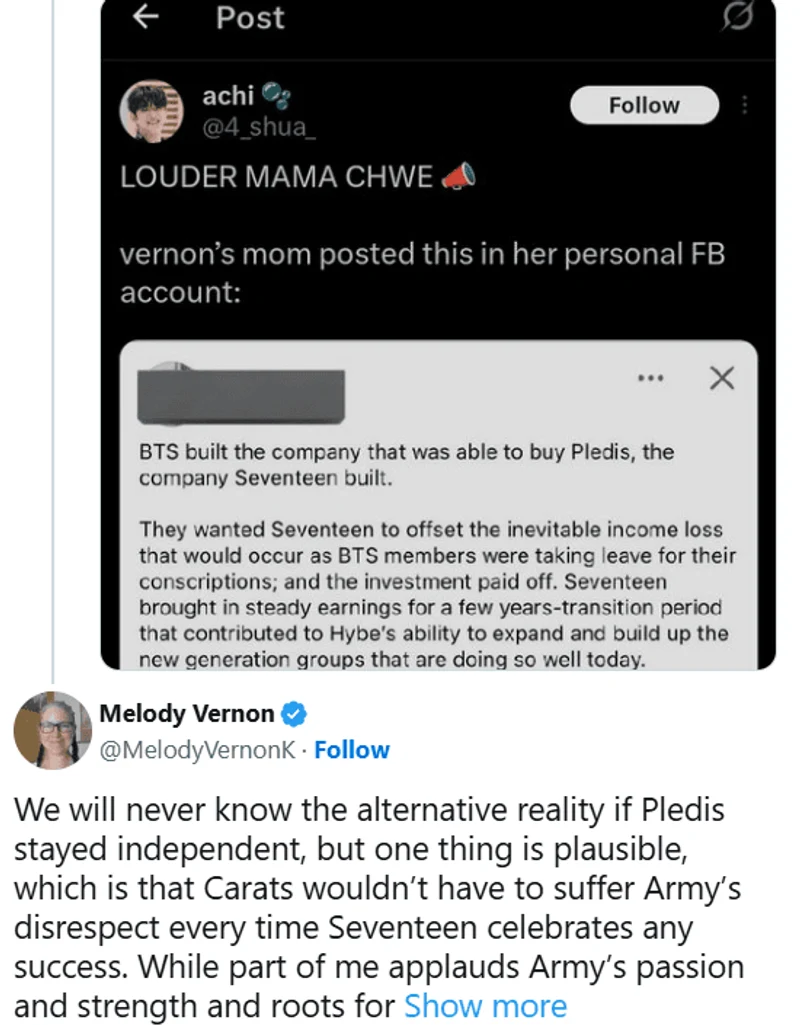Click the circle-slash icon in Post header

[736, 18]
